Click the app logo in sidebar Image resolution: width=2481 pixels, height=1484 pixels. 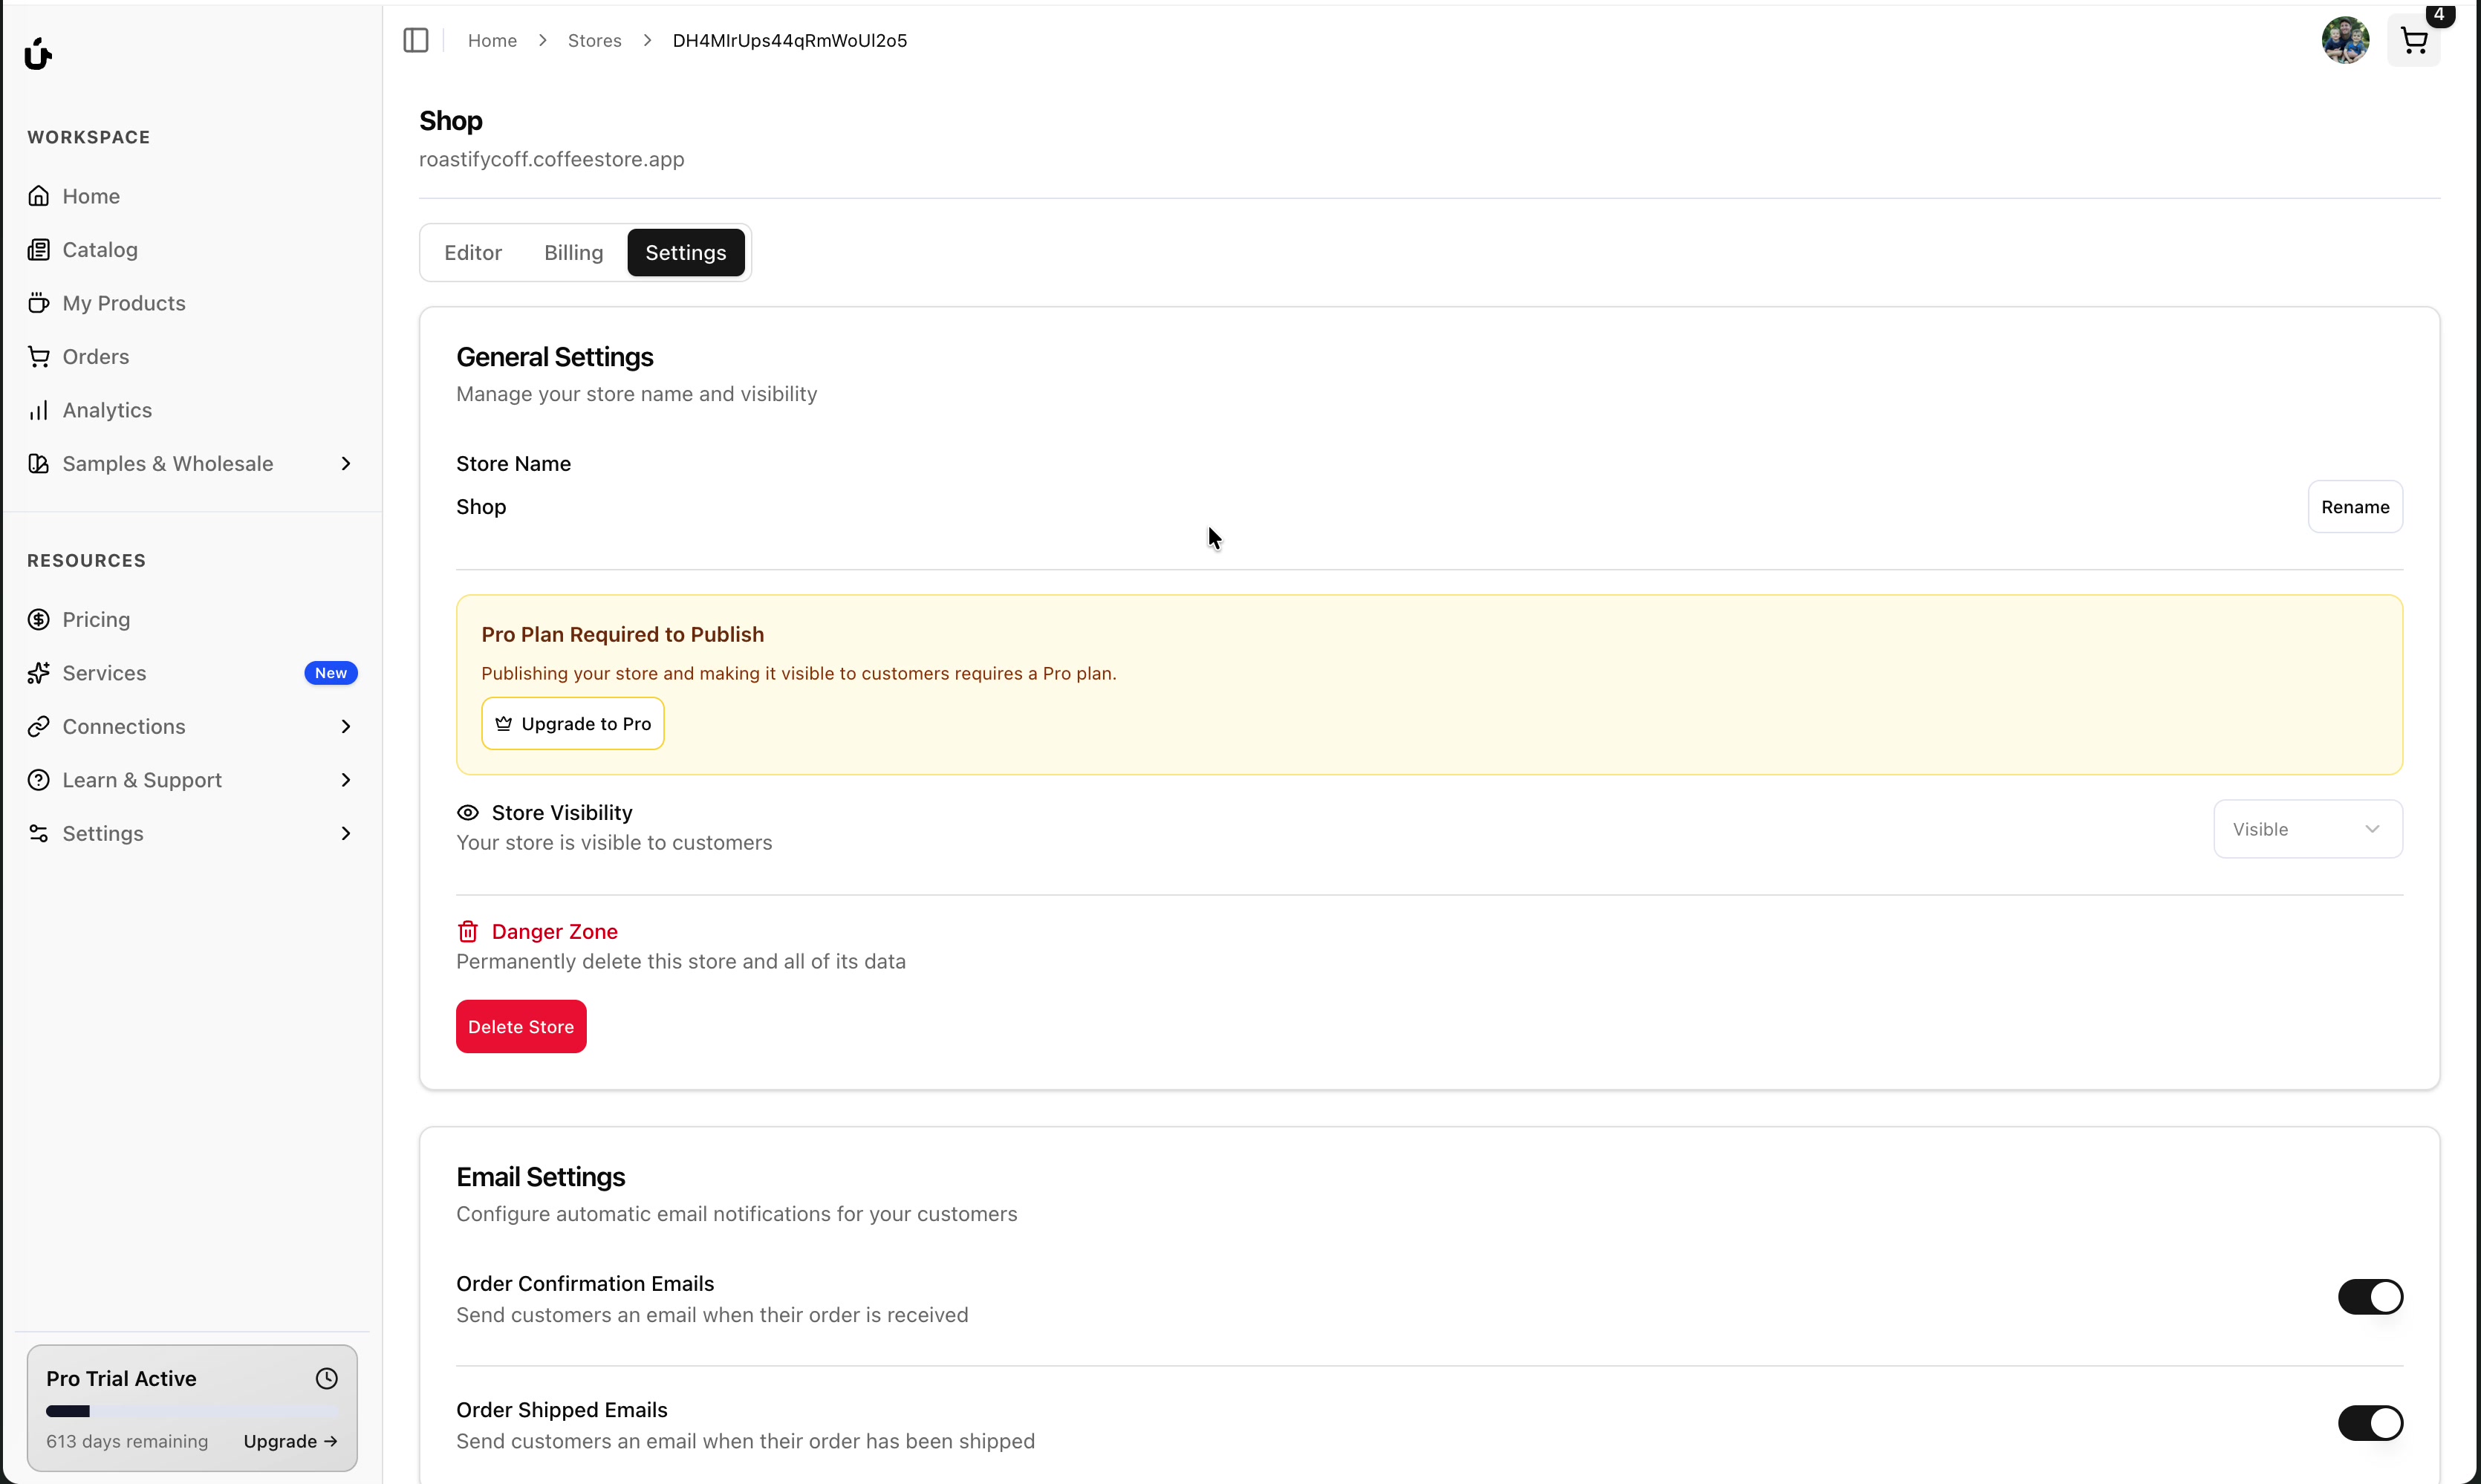(38, 54)
